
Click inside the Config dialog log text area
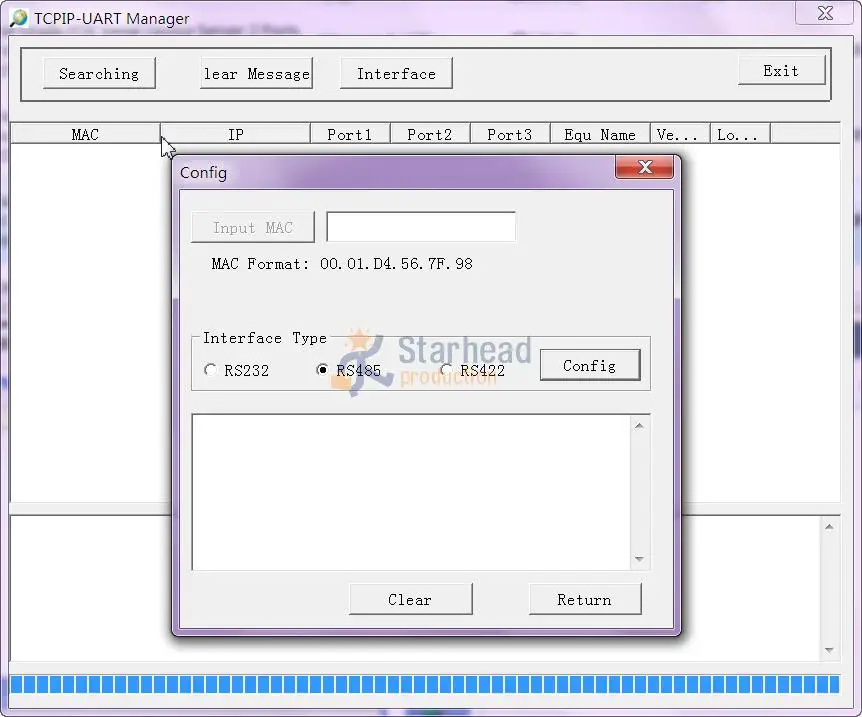tap(411, 493)
